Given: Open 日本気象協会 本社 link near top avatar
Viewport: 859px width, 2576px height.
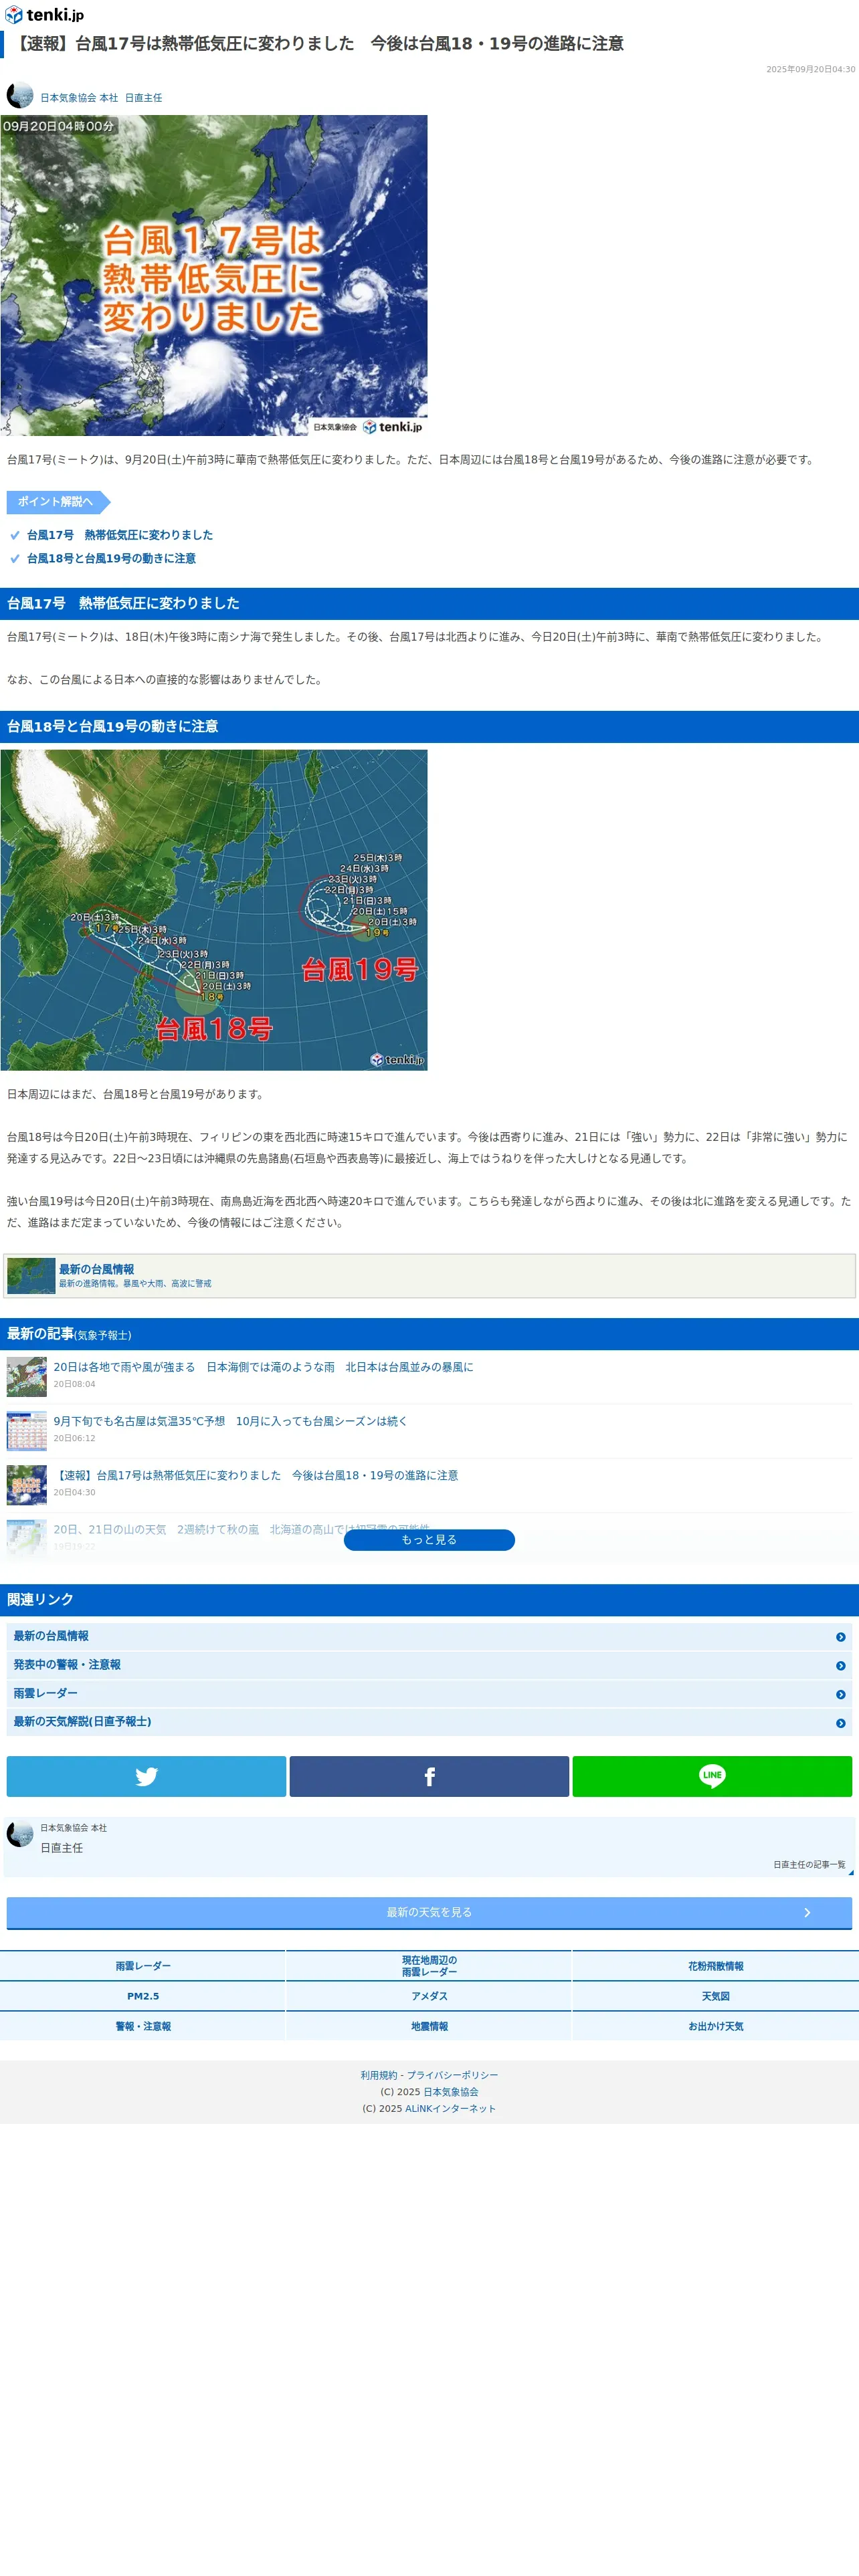Looking at the screenshot, I should 79,98.
